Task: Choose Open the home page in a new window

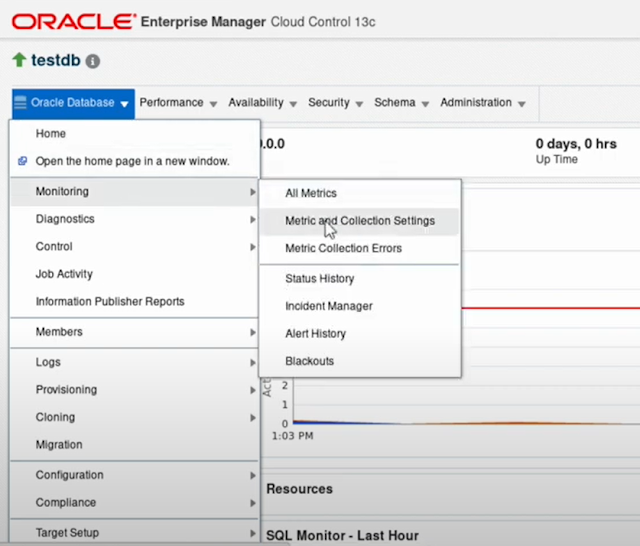Action: (135, 161)
